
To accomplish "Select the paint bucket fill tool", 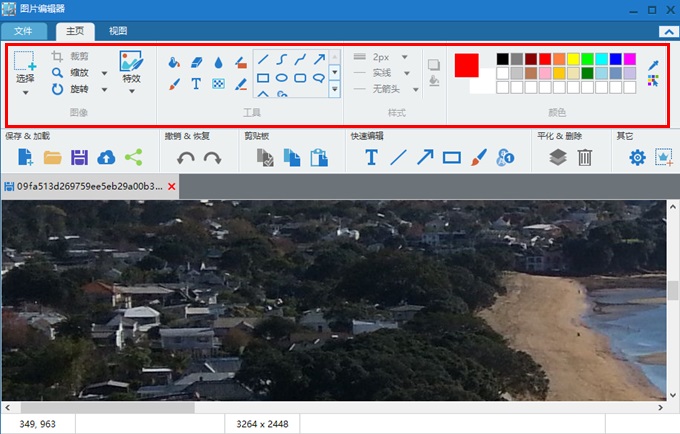I will tap(175, 62).
